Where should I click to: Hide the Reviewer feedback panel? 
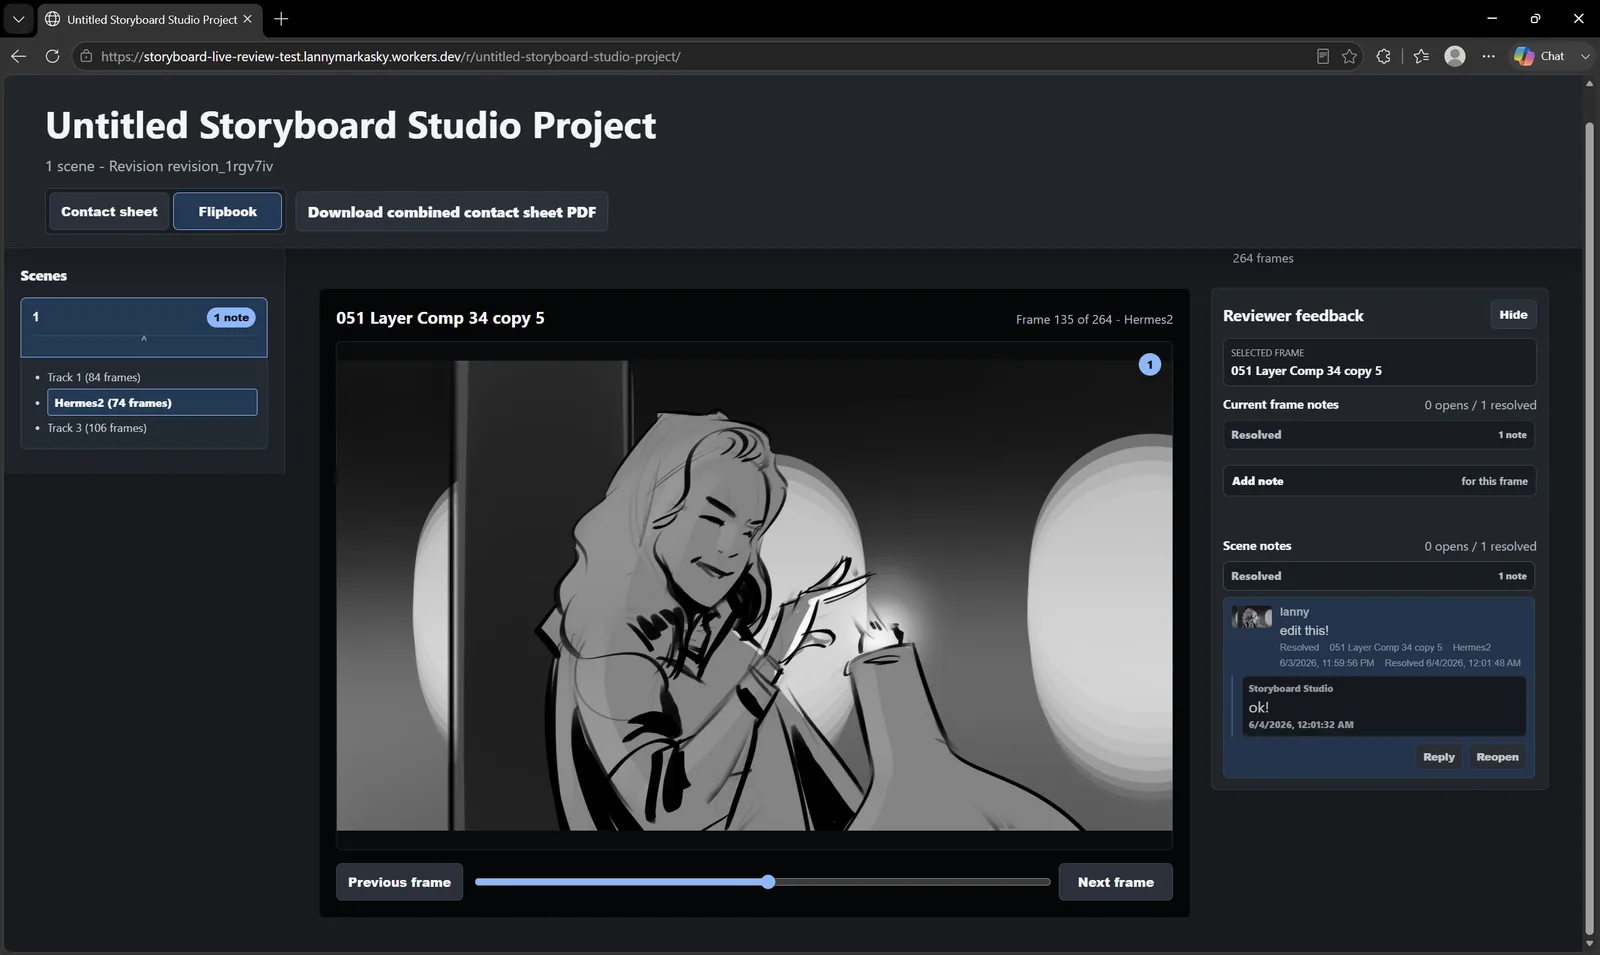coord(1513,315)
